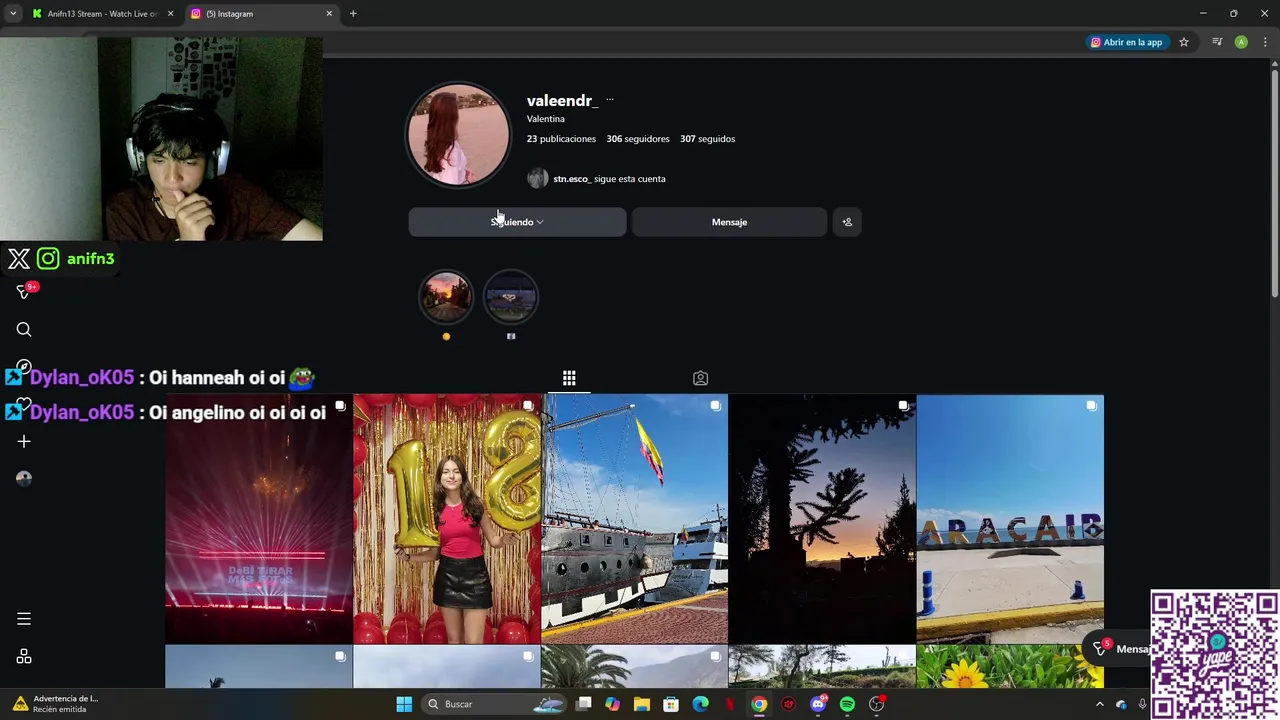Open stn.esco_ follower link
This screenshot has height=720, width=1280.
point(571,179)
